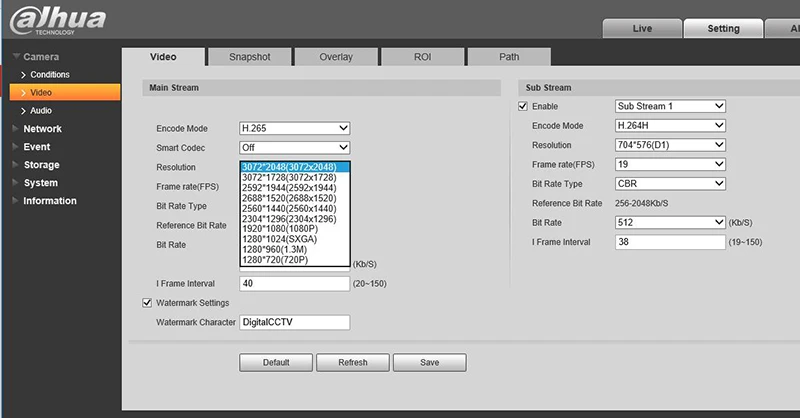Switch to the Setting tab
The height and width of the screenshot is (418, 800).
click(723, 29)
